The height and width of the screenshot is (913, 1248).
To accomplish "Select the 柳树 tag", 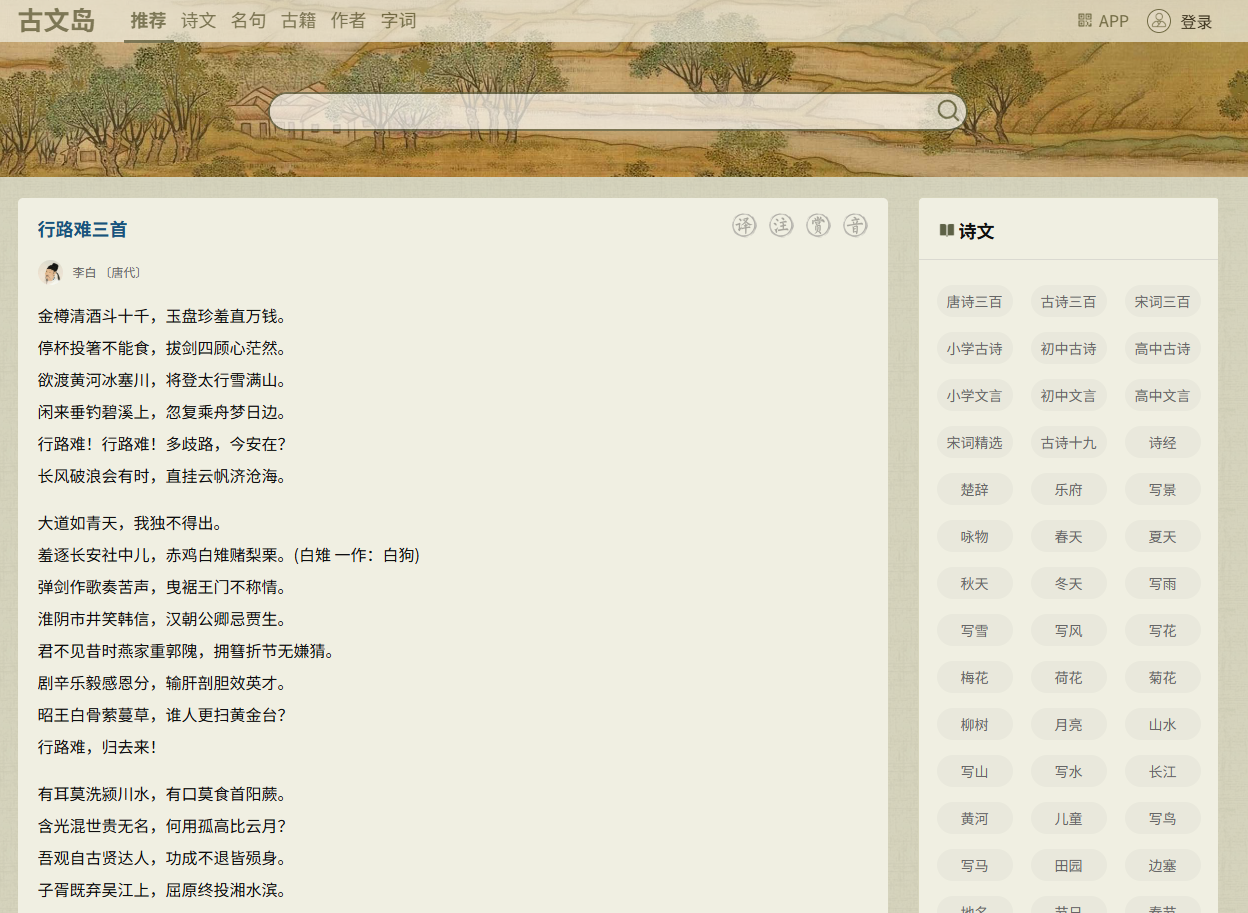I will coord(975,725).
